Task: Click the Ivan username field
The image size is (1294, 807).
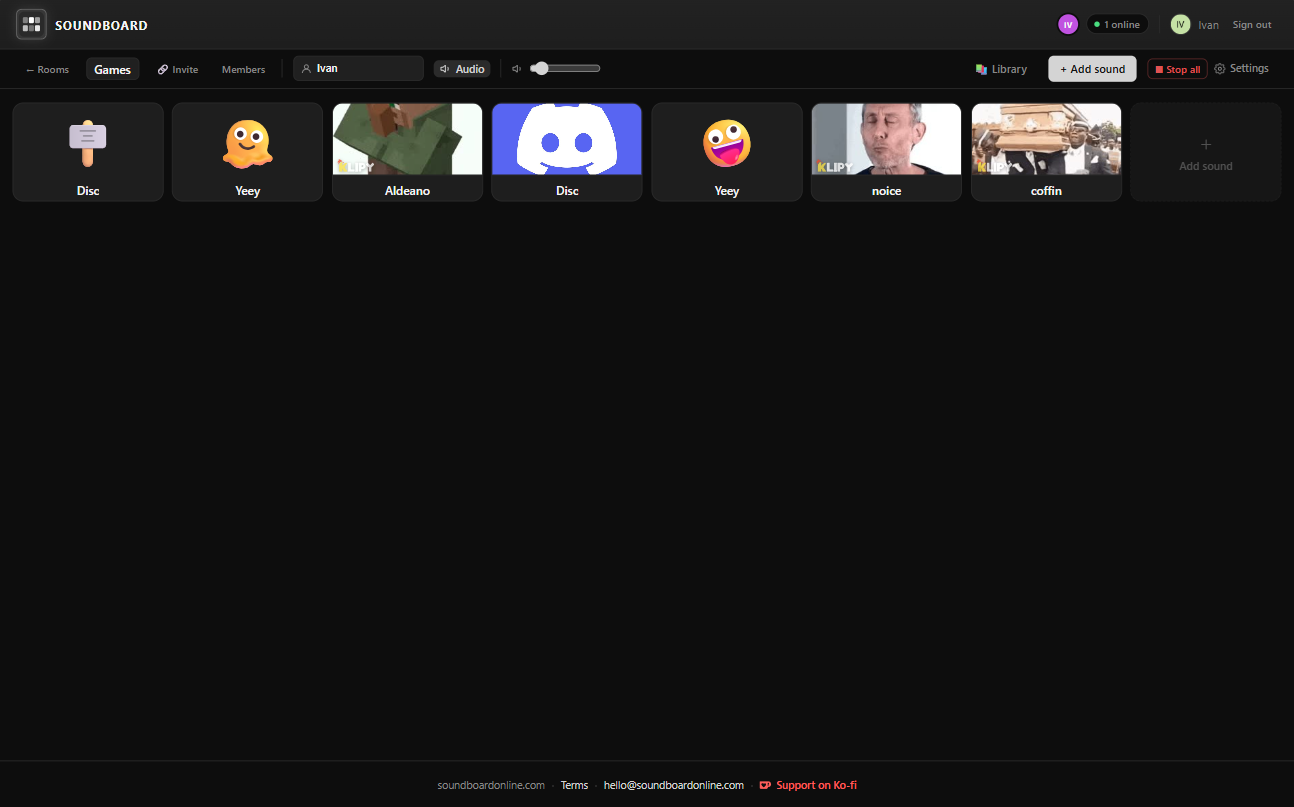Action: point(358,68)
